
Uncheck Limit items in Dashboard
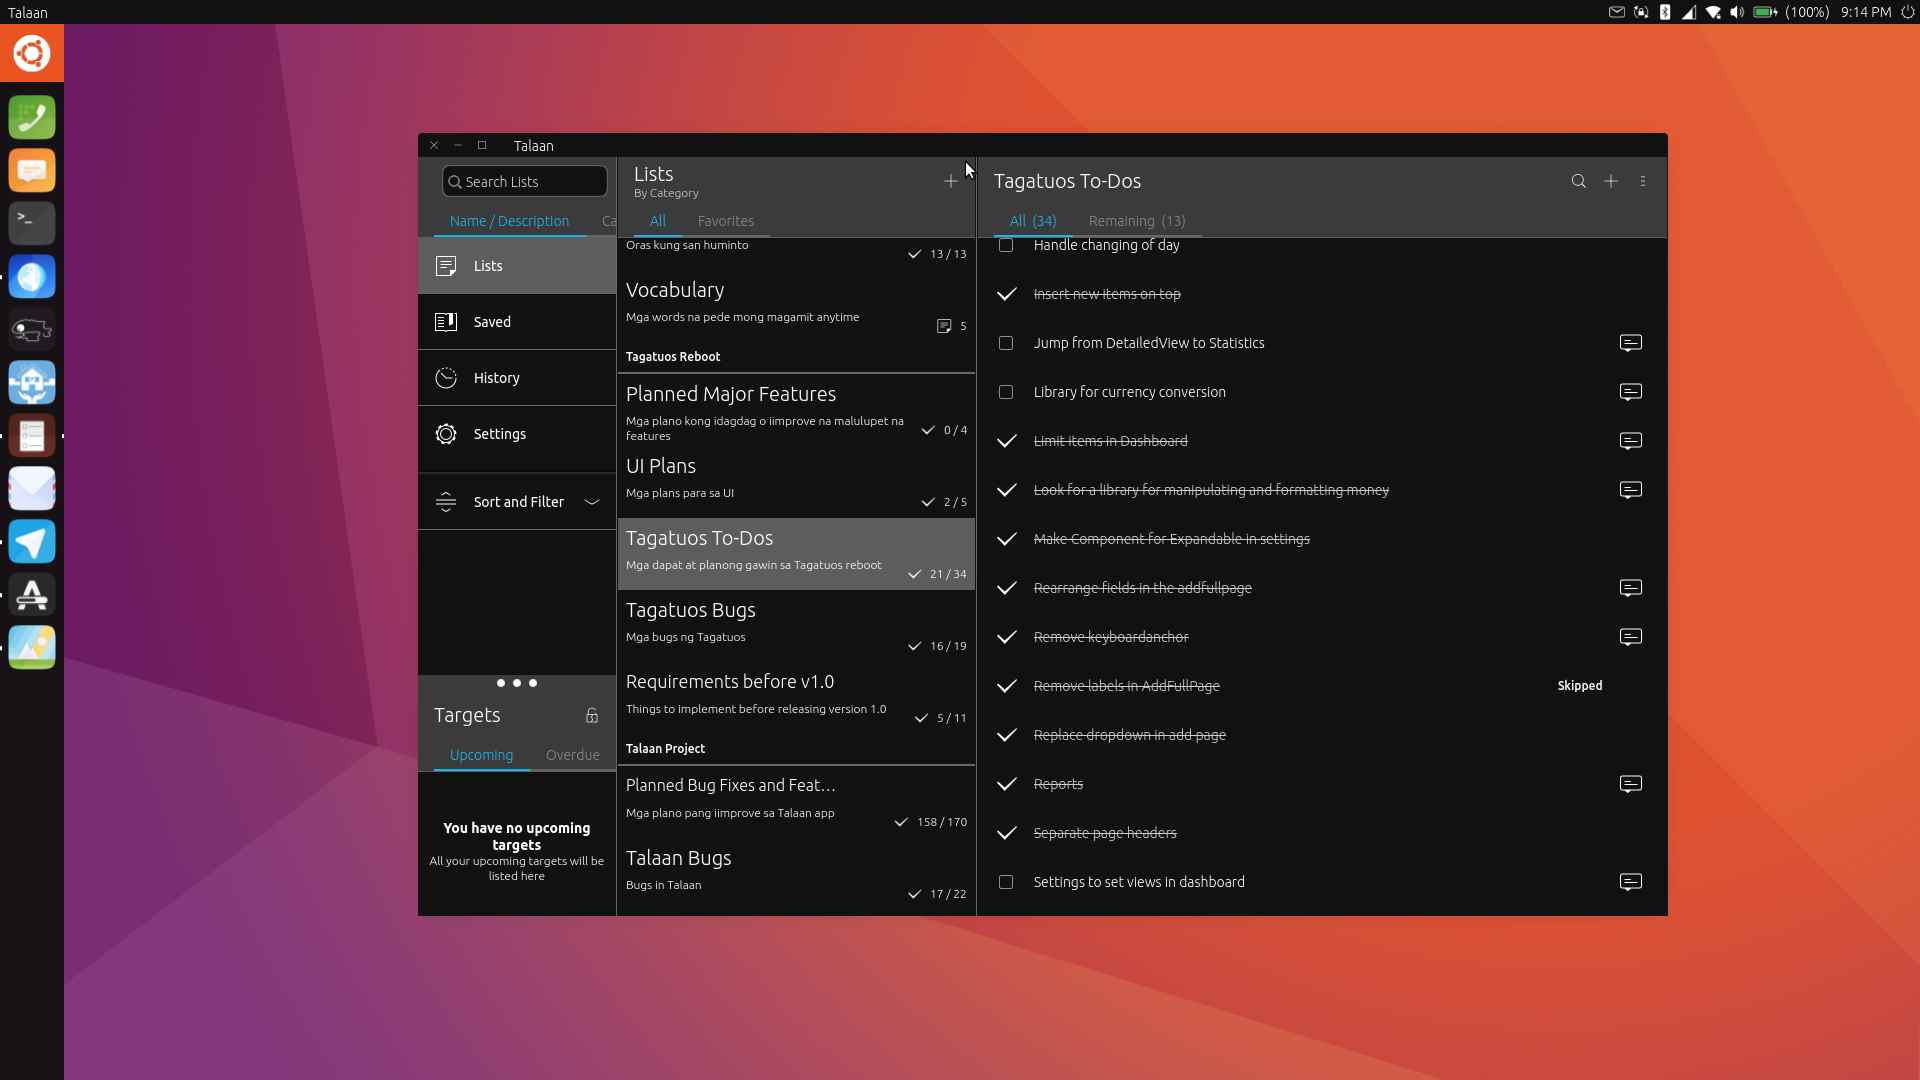tap(1007, 441)
